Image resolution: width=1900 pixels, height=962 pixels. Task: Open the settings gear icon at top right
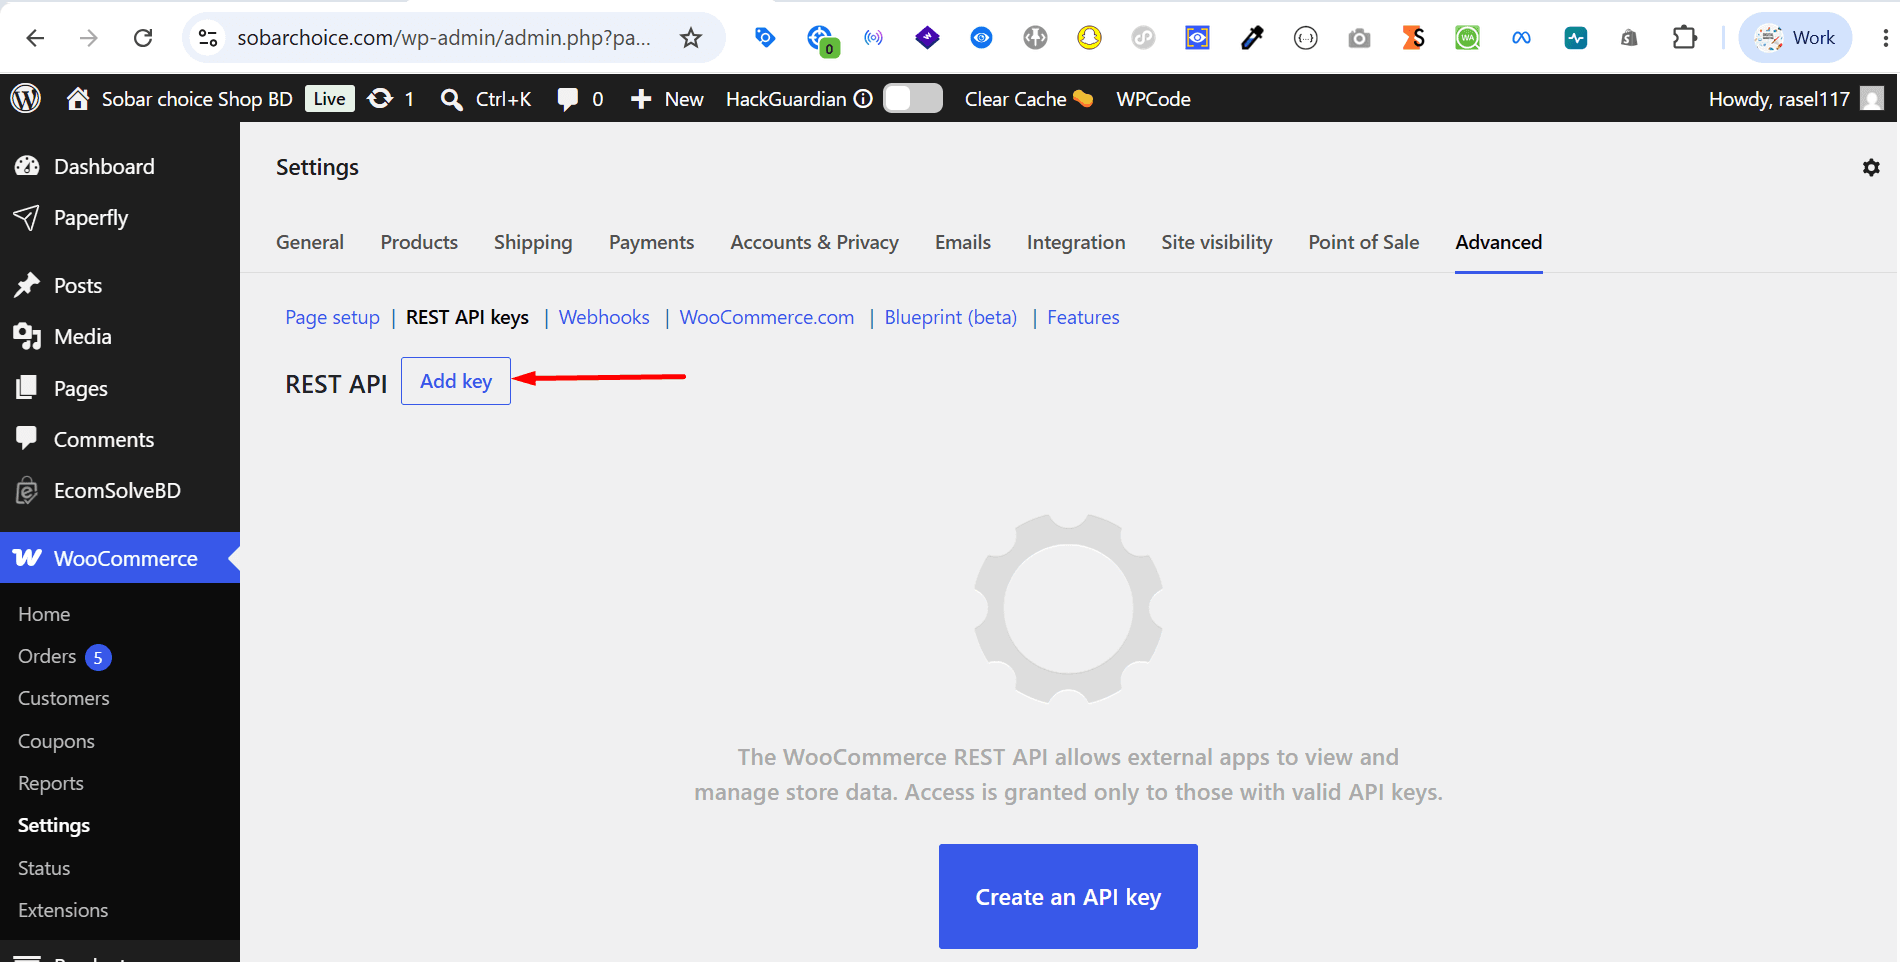[x=1871, y=168]
